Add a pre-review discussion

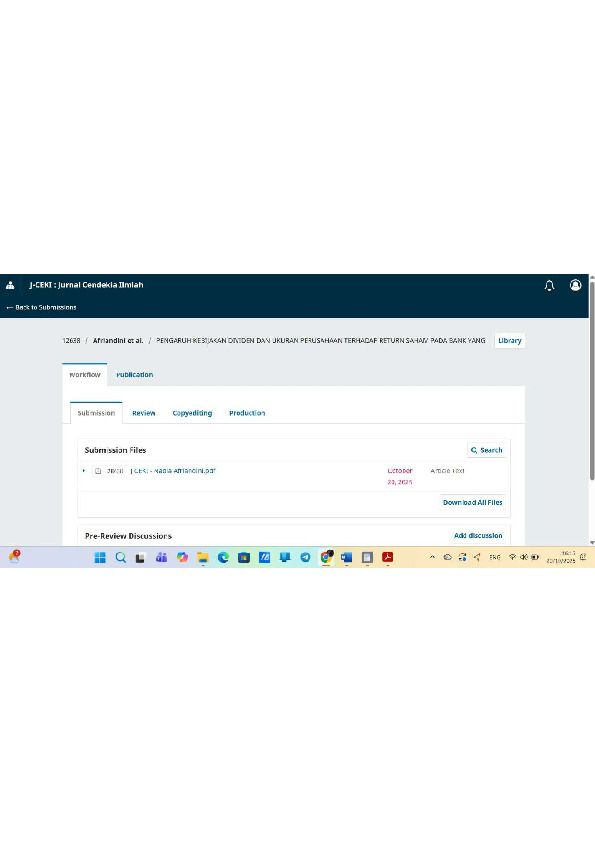pyautogui.click(x=478, y=535)
